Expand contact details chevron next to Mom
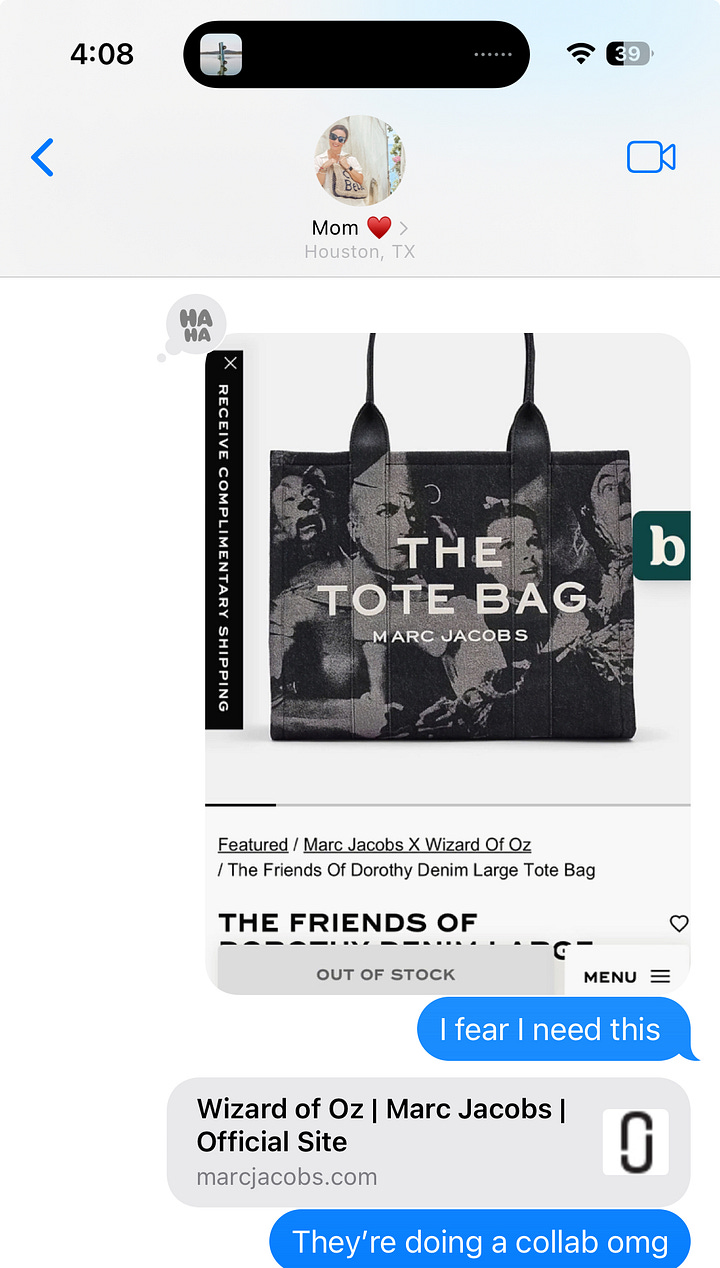720x1268 pixels. 403,228
